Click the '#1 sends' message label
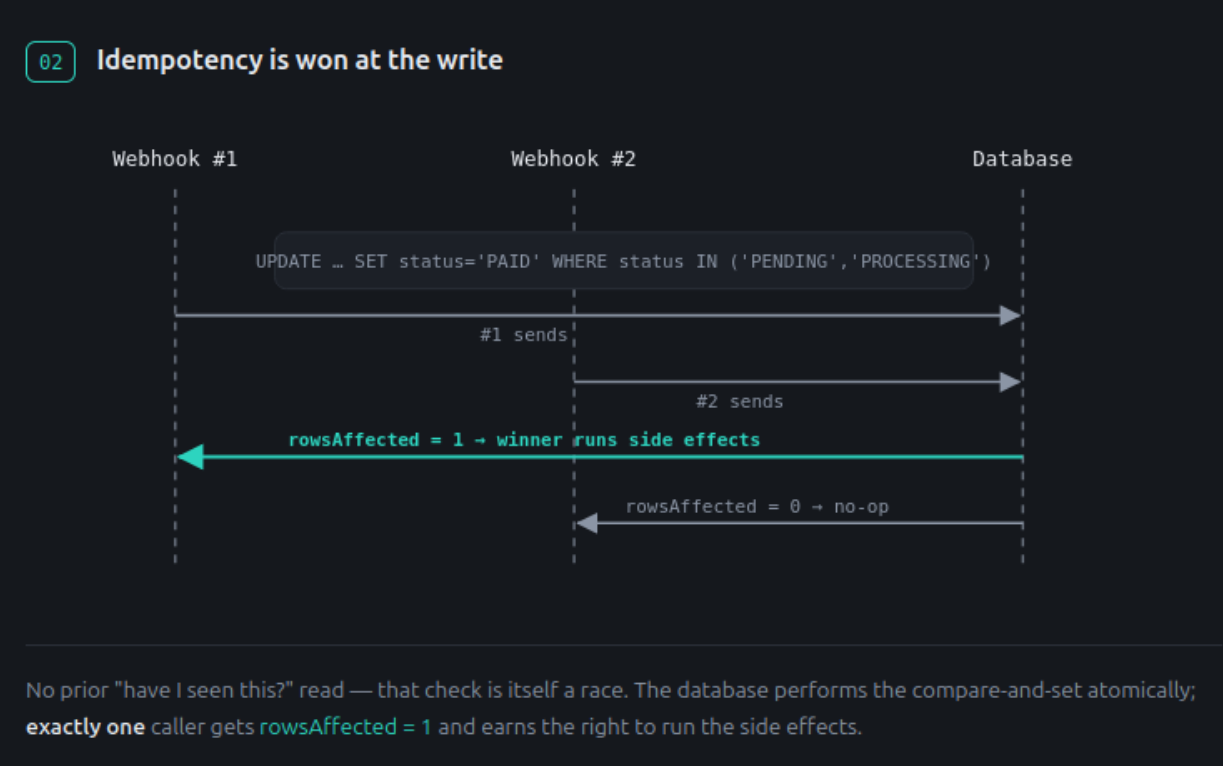This screenshot has width=1223, height=766. (523, 335)
